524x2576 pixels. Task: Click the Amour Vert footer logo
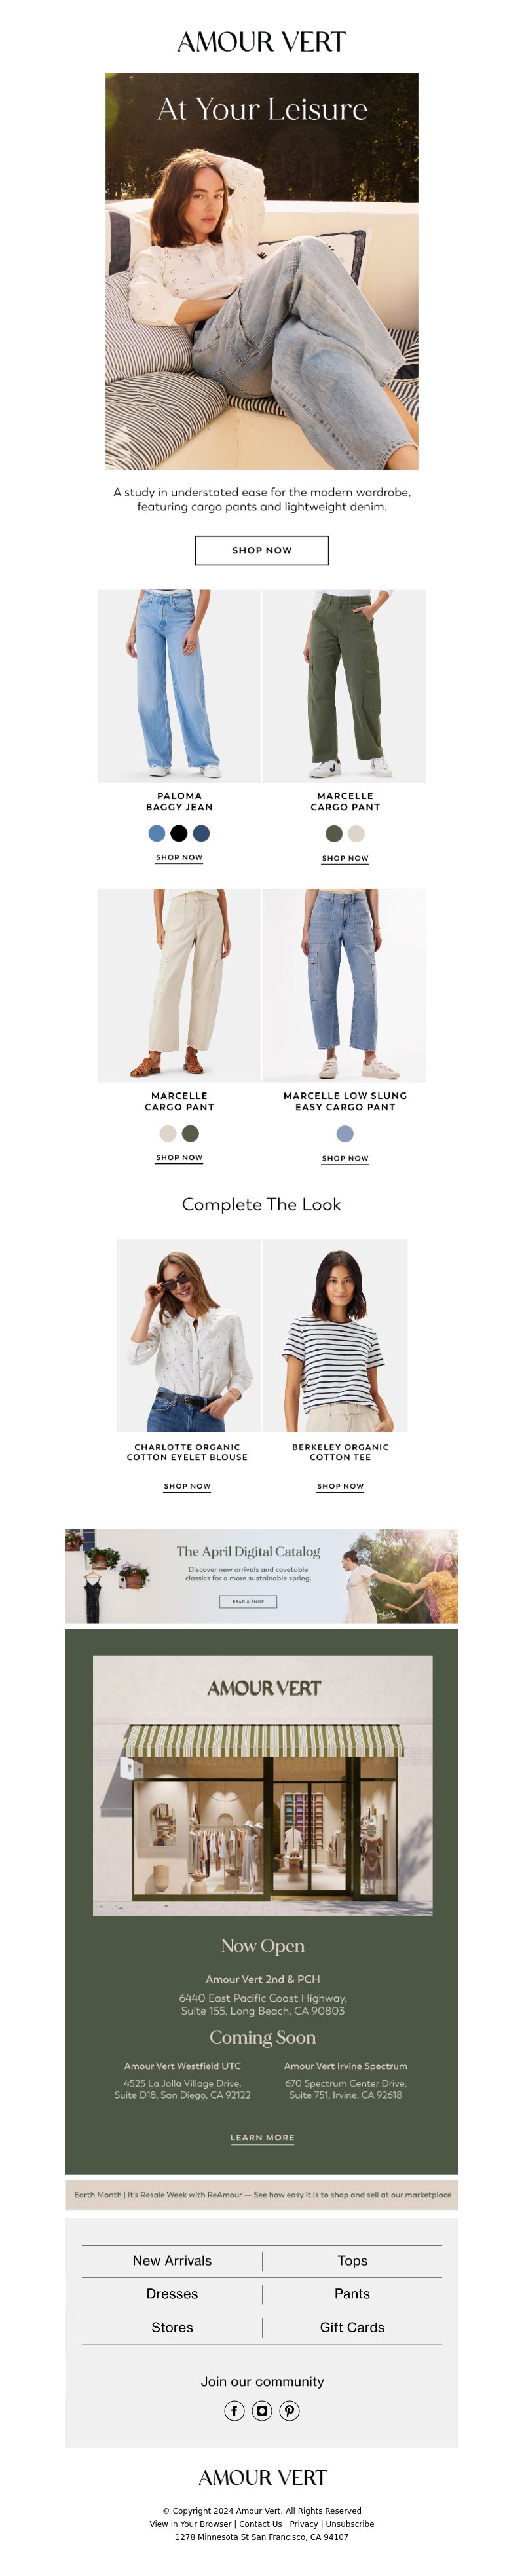262,2476
